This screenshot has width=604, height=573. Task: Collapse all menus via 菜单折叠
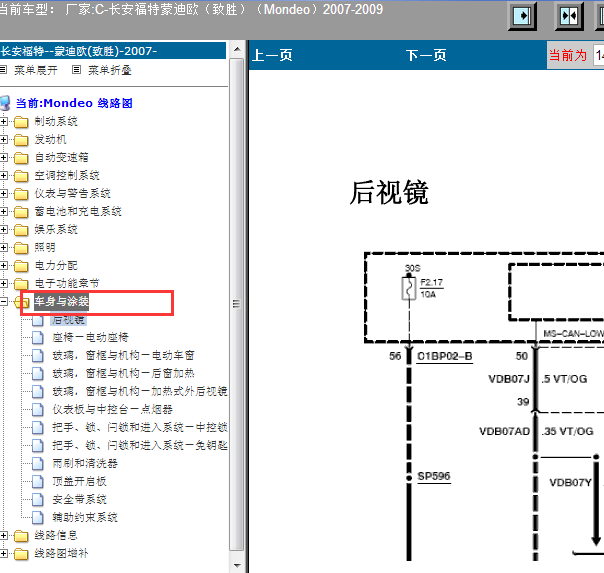pos(110,70)
